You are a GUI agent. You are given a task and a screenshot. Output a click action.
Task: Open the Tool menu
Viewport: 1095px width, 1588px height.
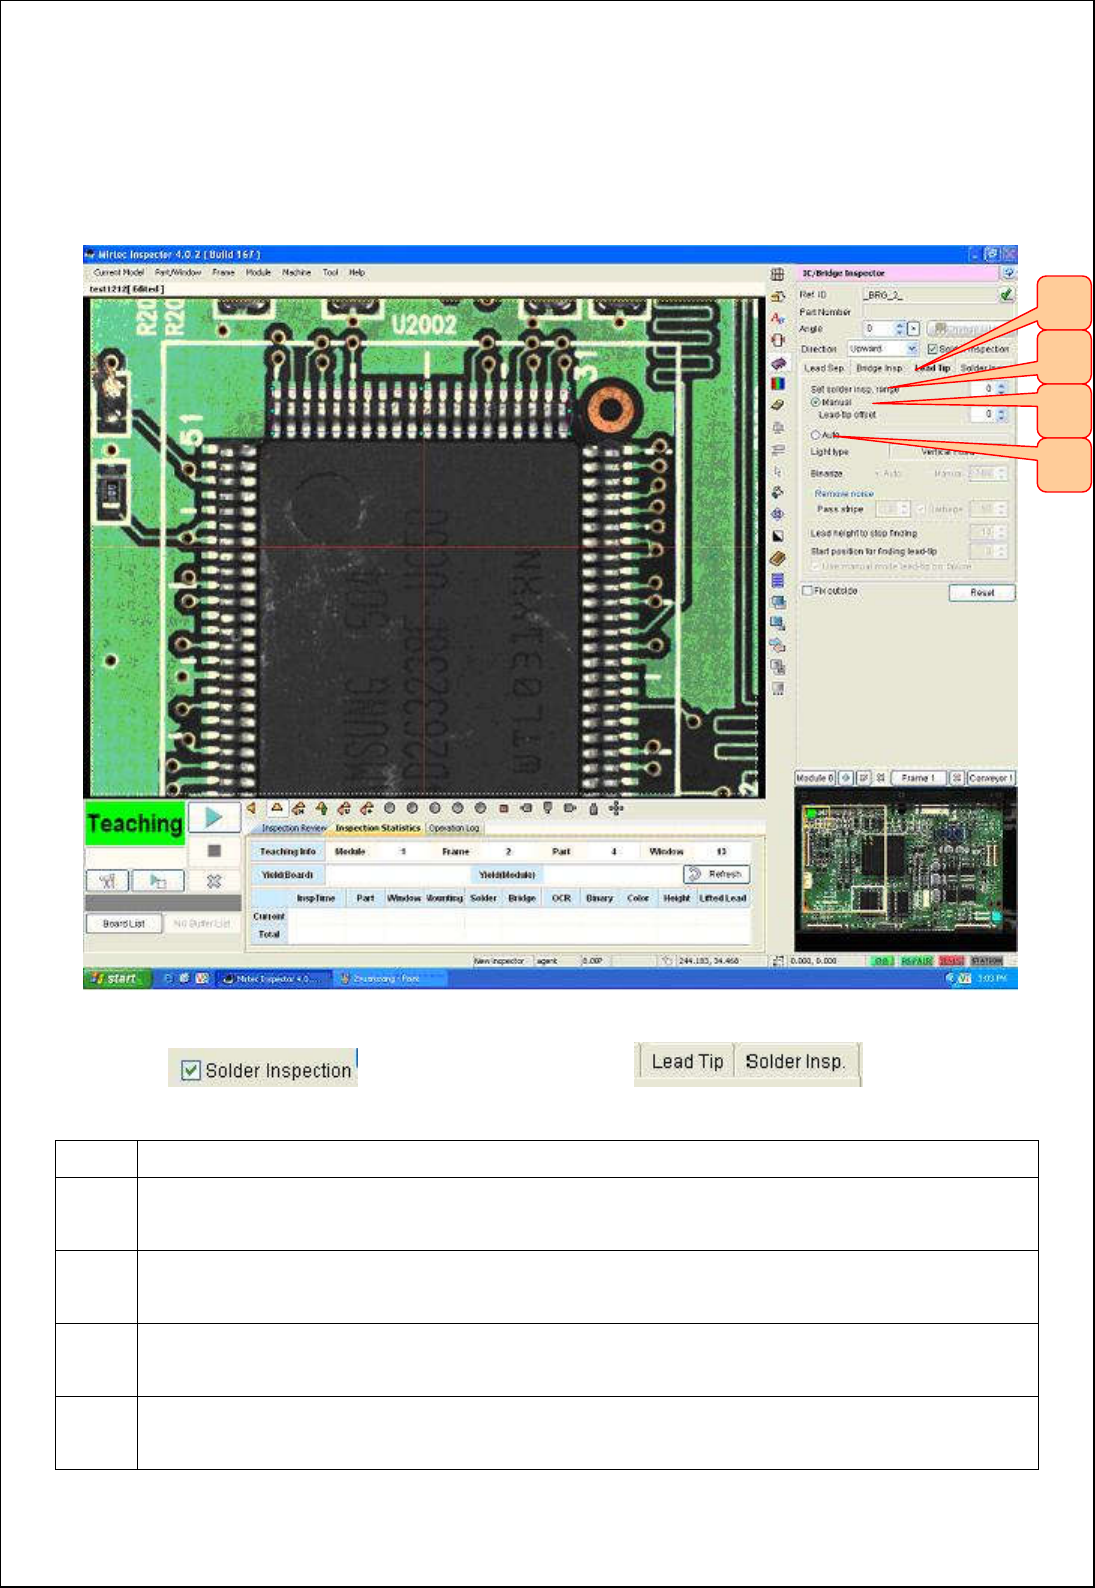pos(330,272)
